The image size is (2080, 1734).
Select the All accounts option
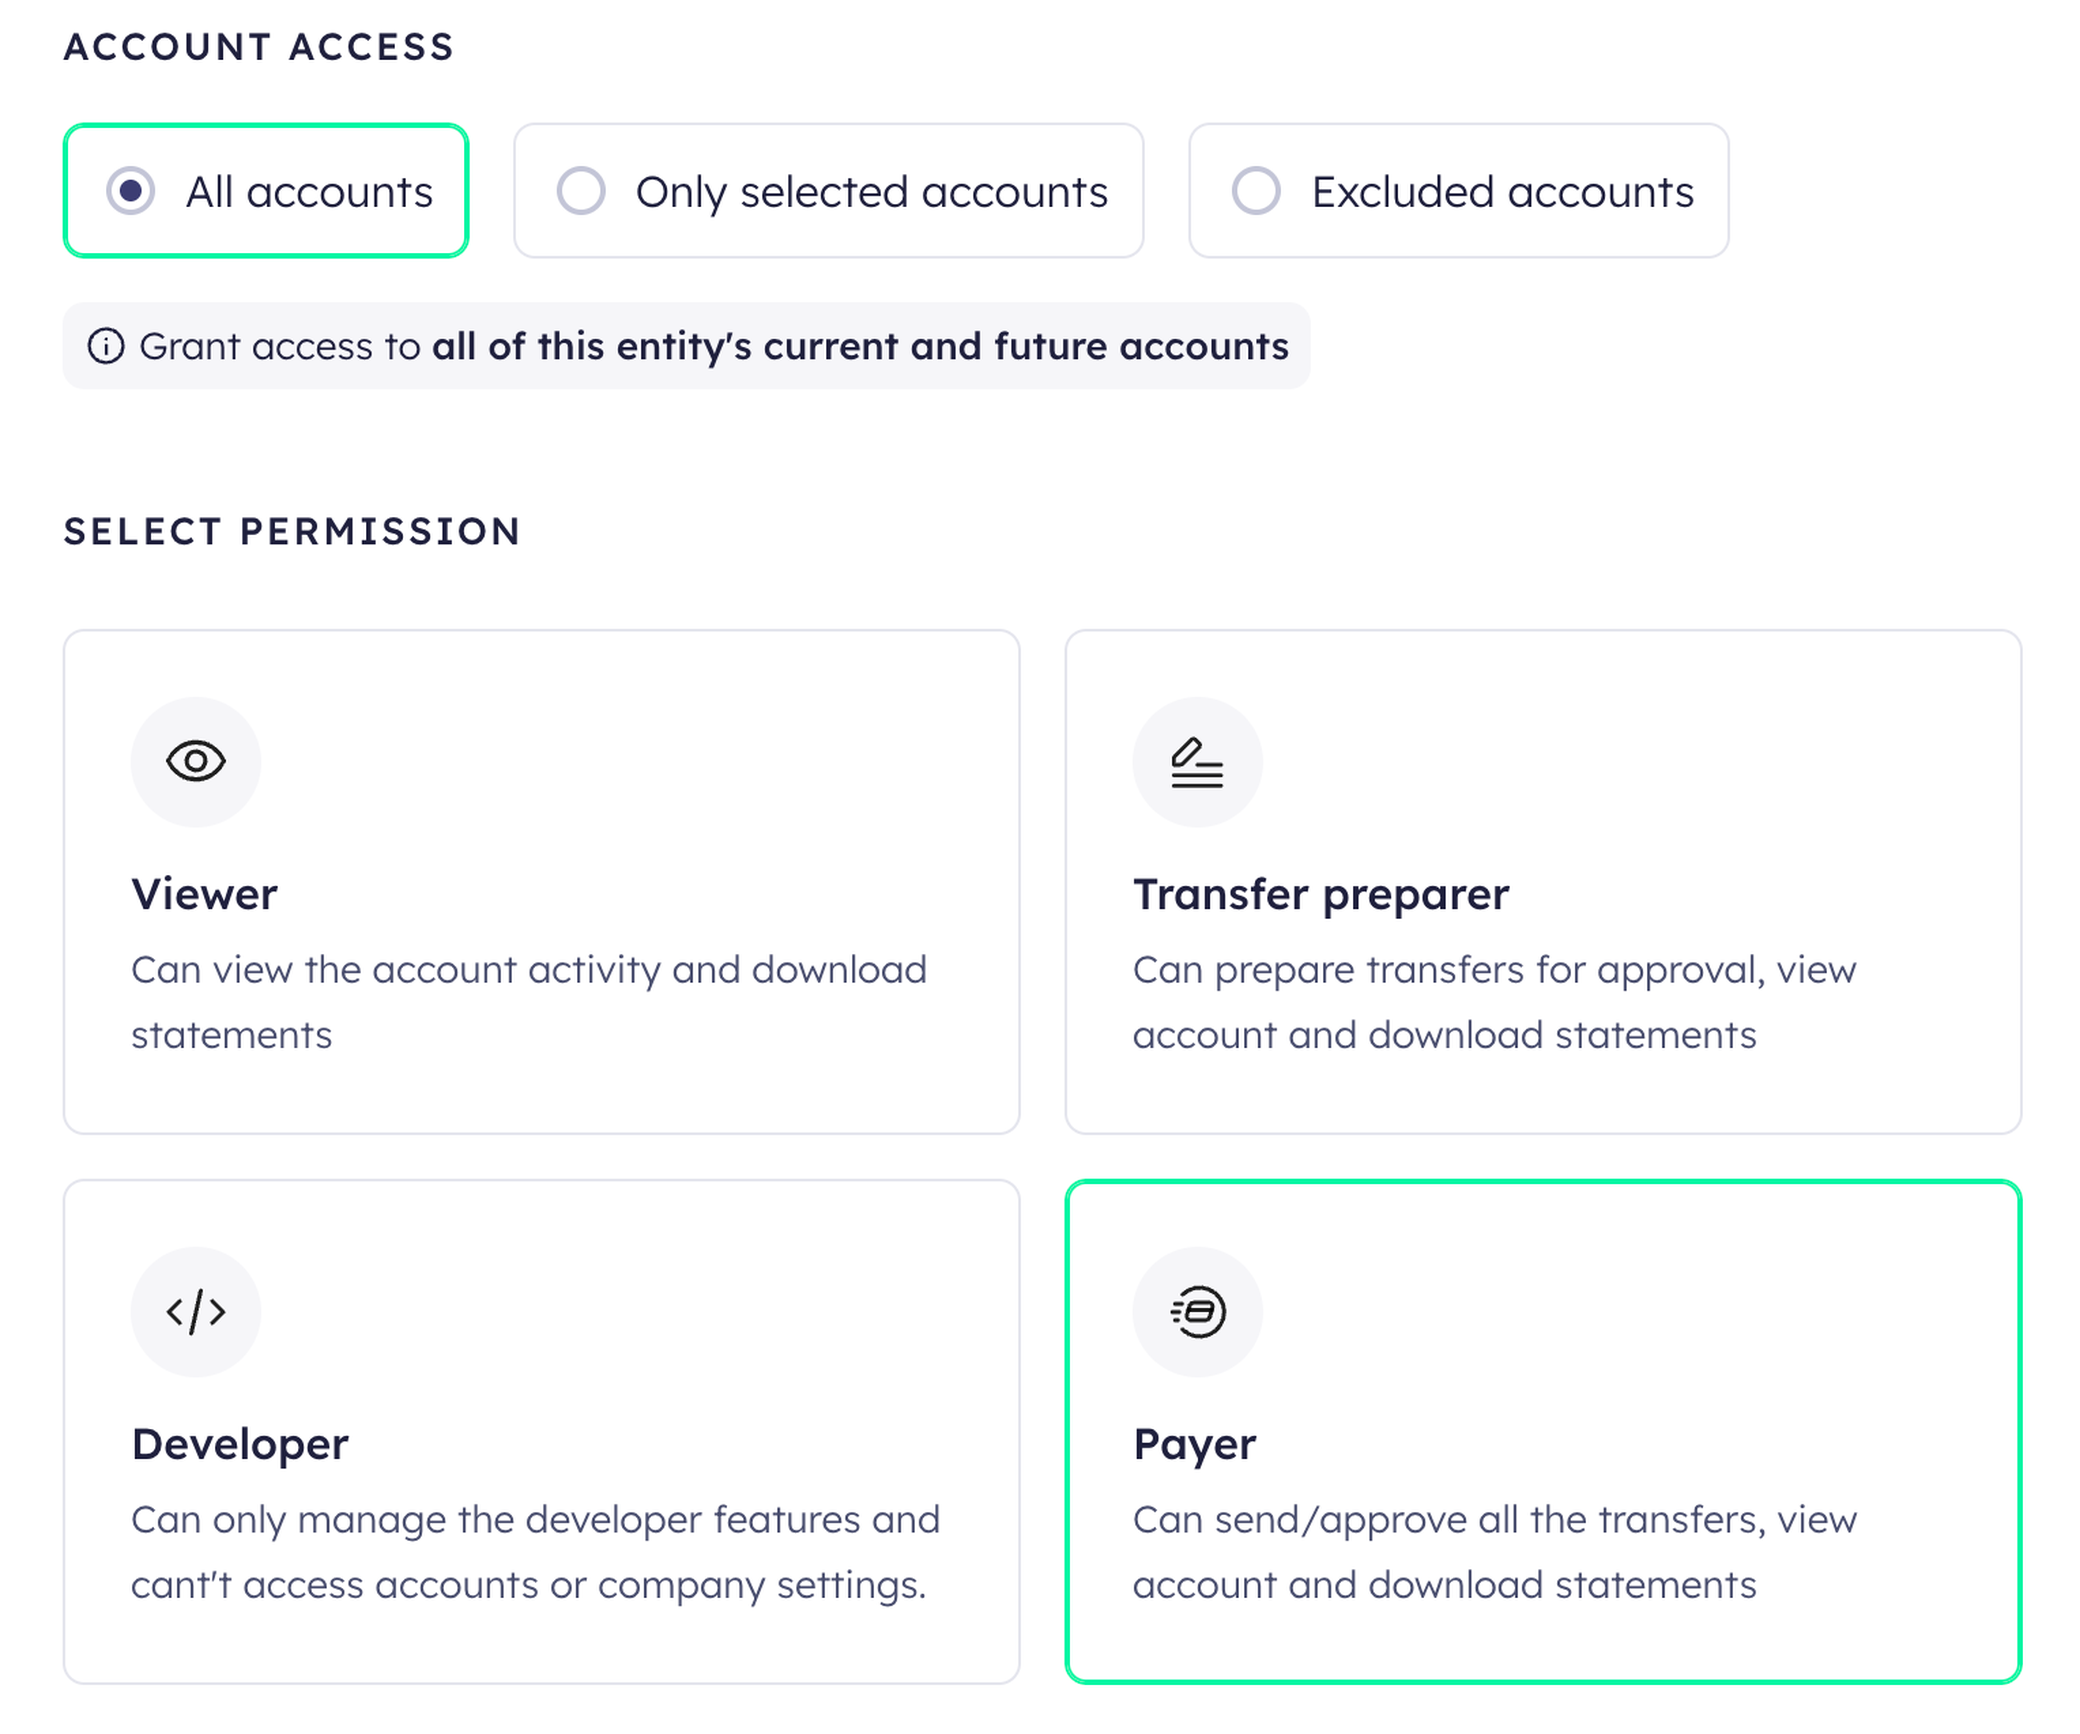265,190
